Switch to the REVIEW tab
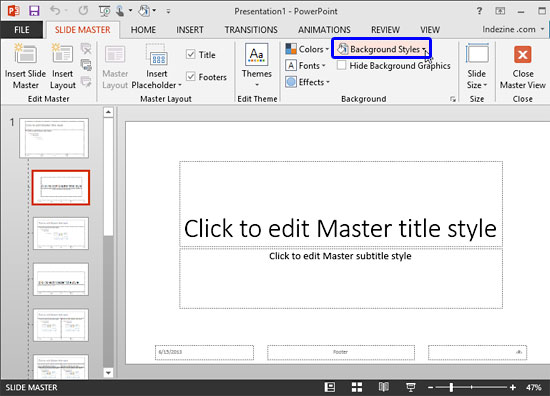Image resolution: width=550 pixels, height=396 pixels. click(385, 30)
